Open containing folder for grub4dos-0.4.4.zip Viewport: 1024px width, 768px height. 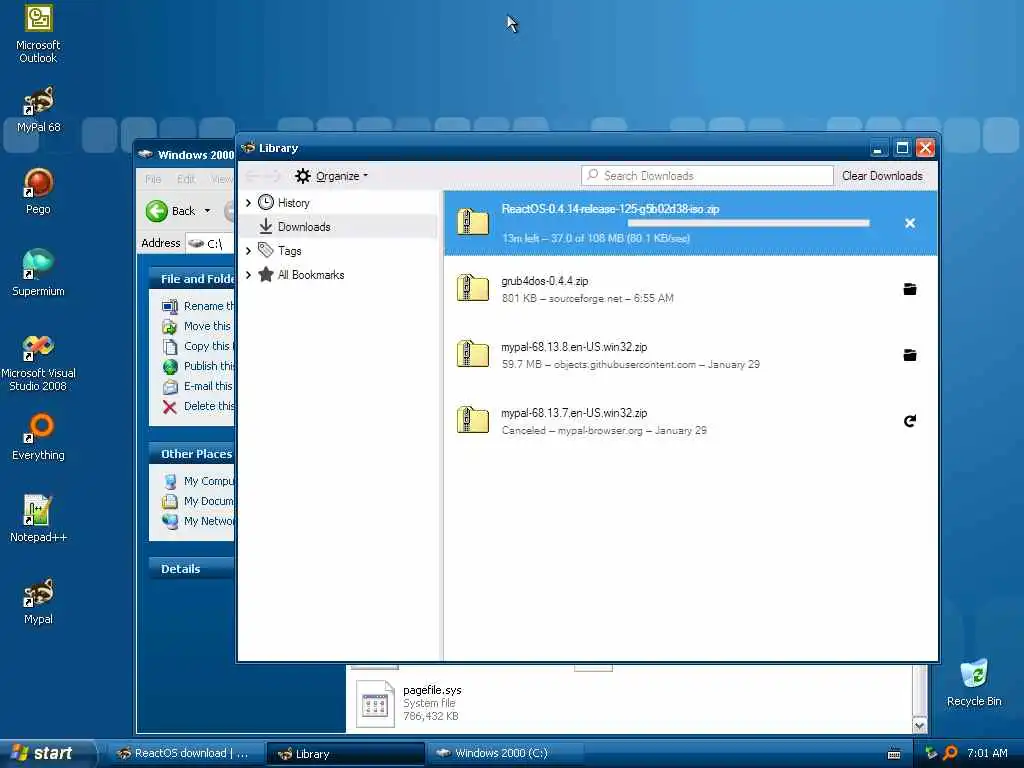(910, 289)
